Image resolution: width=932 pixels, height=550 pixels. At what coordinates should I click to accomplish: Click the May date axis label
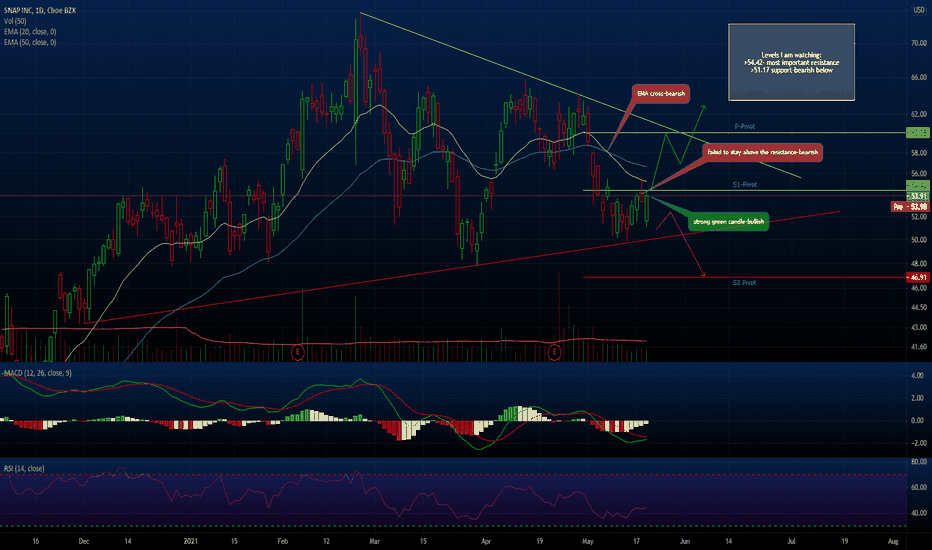(x=588, y=542)
